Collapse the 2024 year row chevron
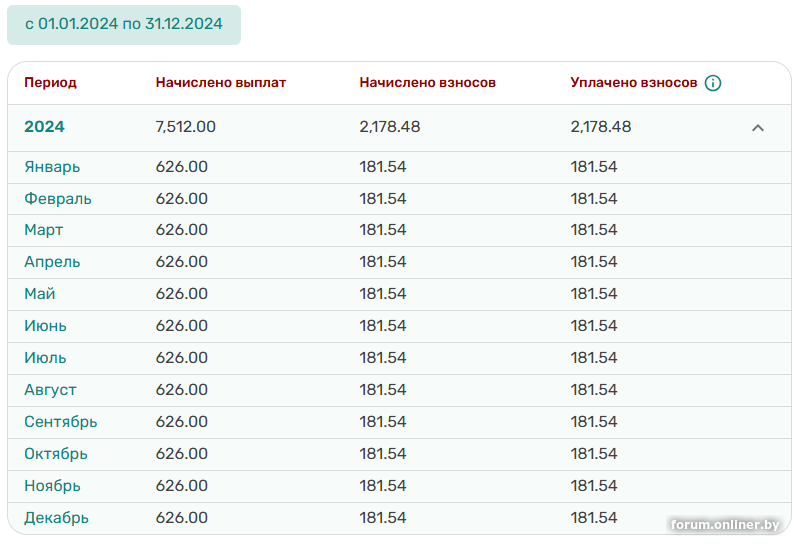 757,128
